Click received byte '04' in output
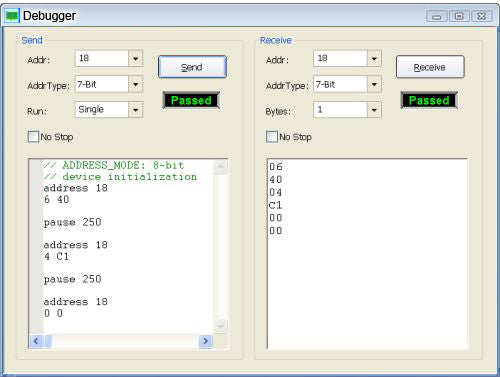The image size is (500, 377). click(x=276, y=192)
